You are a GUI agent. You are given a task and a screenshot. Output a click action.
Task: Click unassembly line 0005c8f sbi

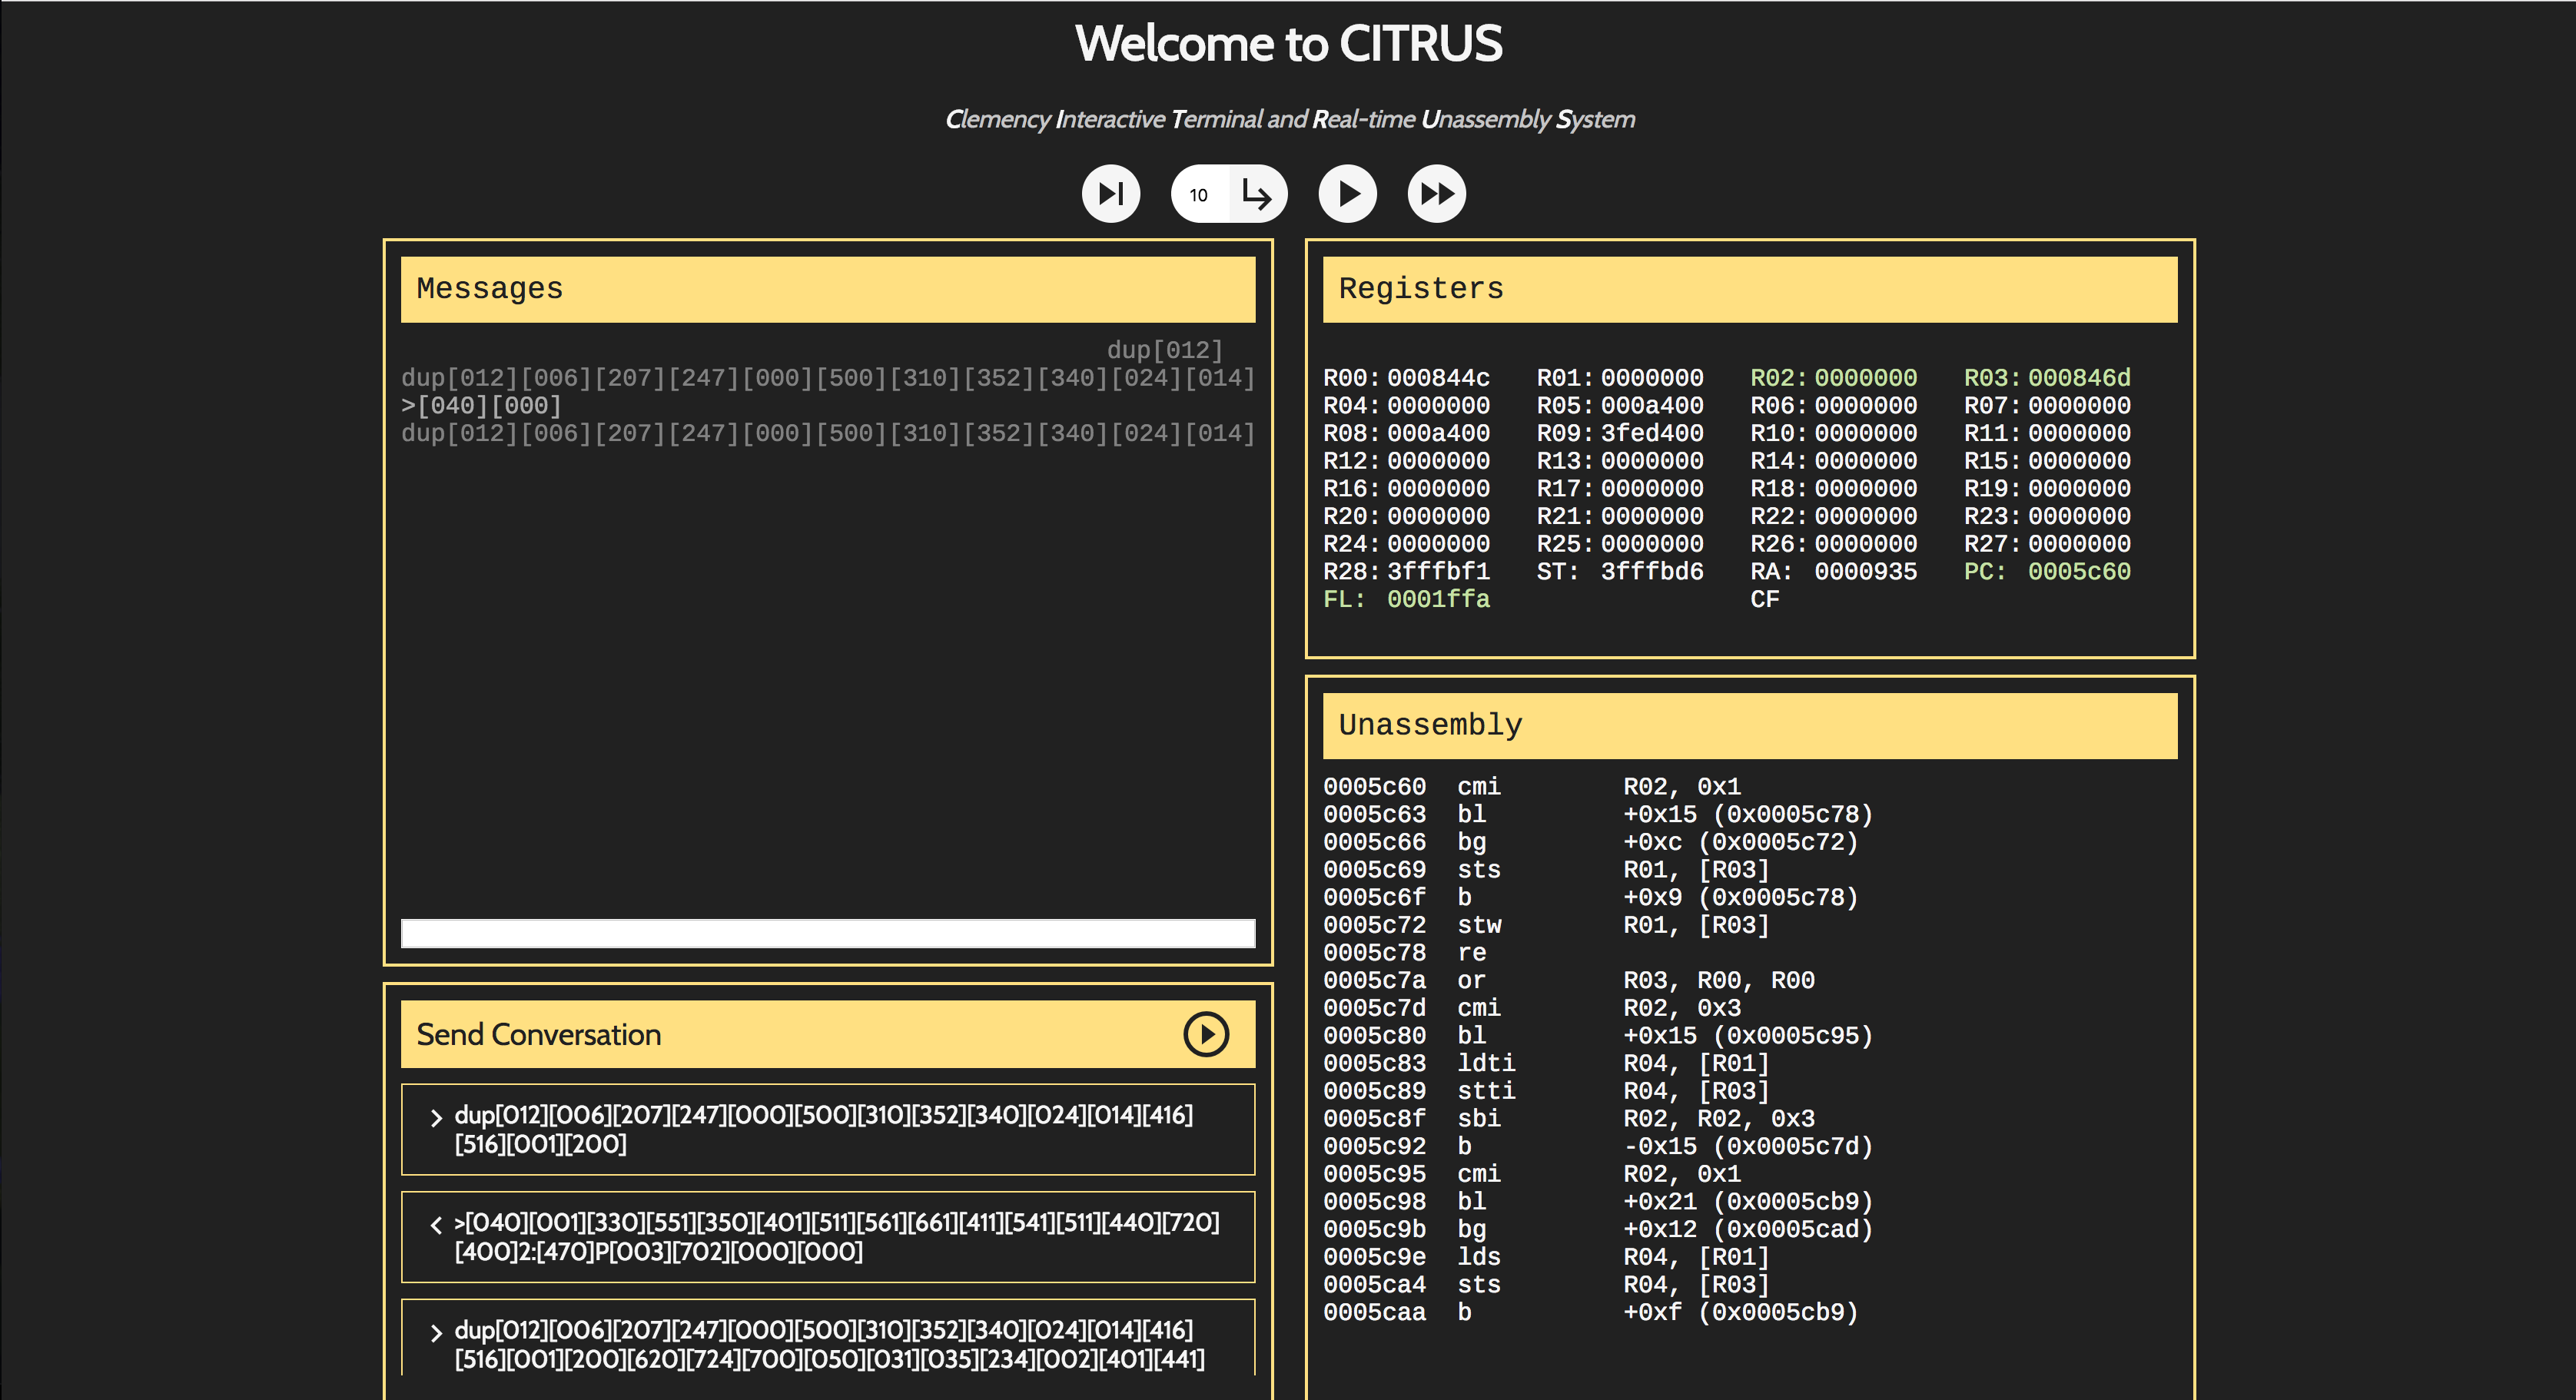(1569, 1119)
